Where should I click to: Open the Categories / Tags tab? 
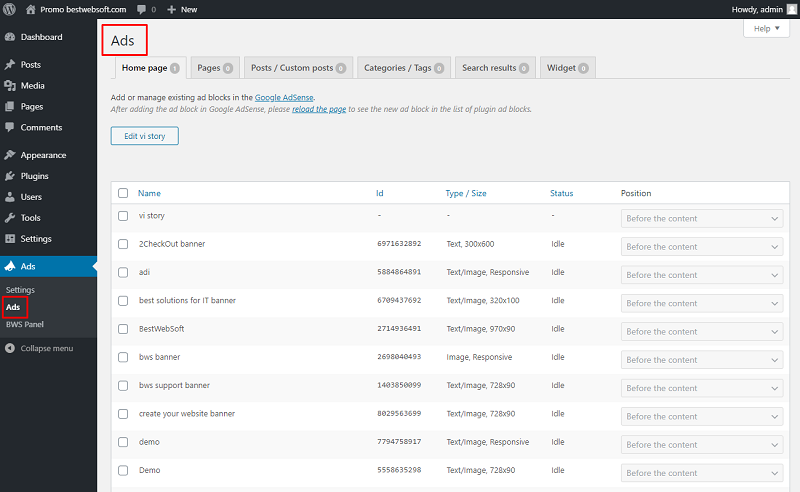(x=404, y=68)
